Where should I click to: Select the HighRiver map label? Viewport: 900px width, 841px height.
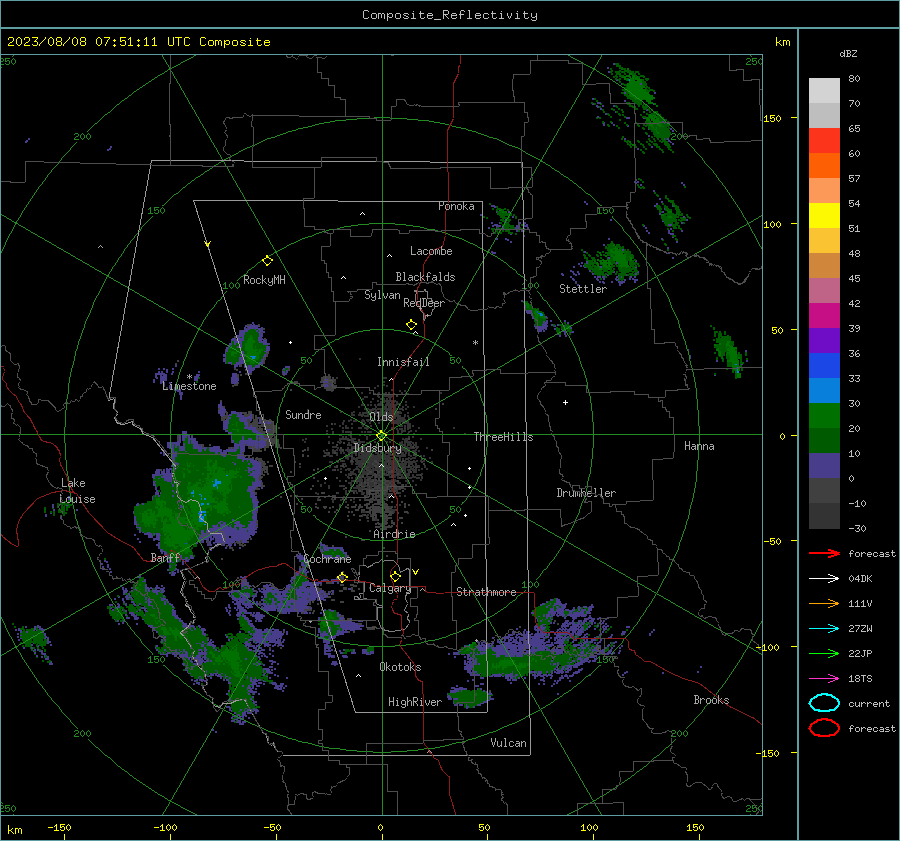click(415, 702)
